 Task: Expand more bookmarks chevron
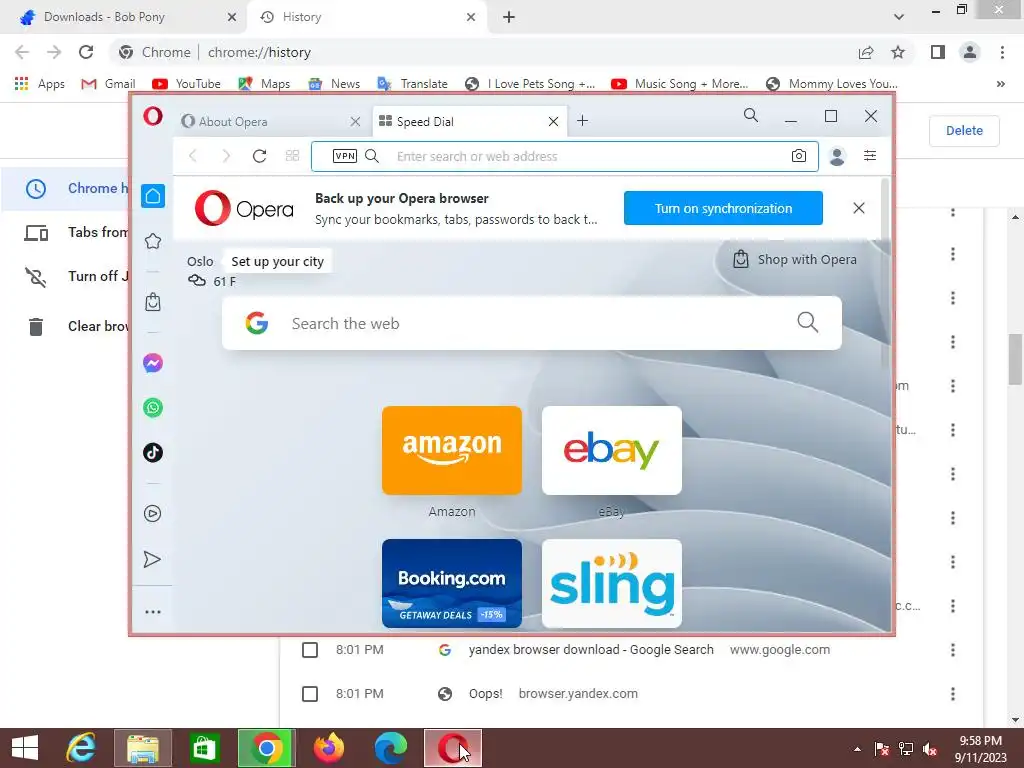[1000, 84]
